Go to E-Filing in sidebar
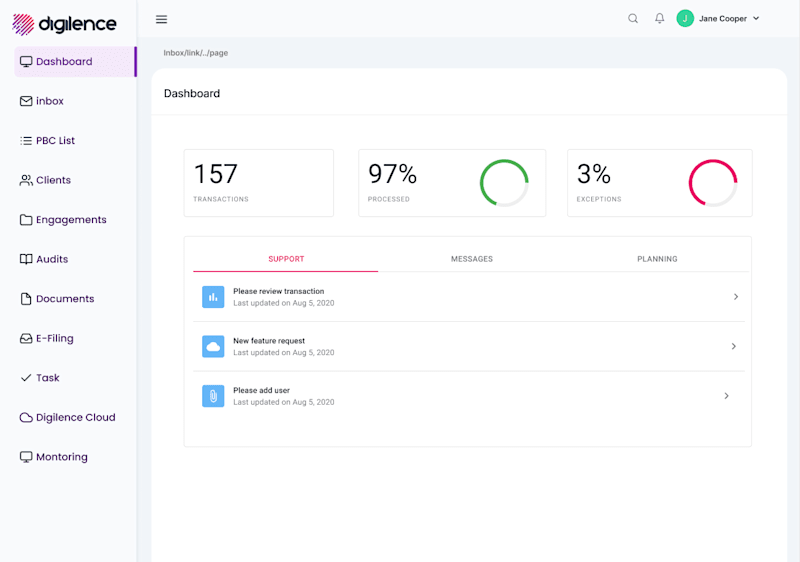The image size is (800, 562). pos(54,338)
